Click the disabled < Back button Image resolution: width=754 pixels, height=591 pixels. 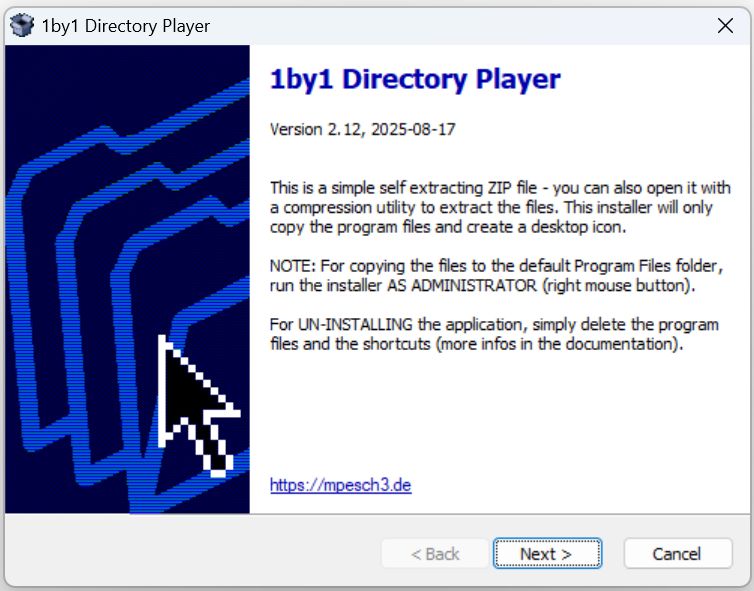coord(435,553)
